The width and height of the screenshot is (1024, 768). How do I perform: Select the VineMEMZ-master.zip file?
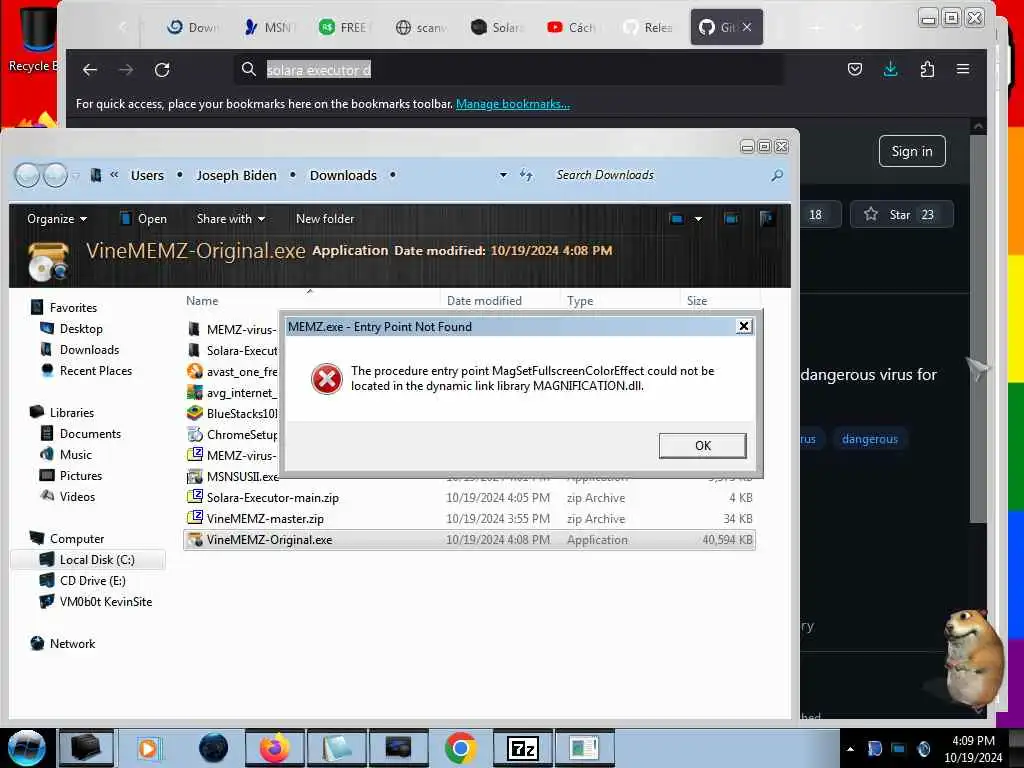264,519
